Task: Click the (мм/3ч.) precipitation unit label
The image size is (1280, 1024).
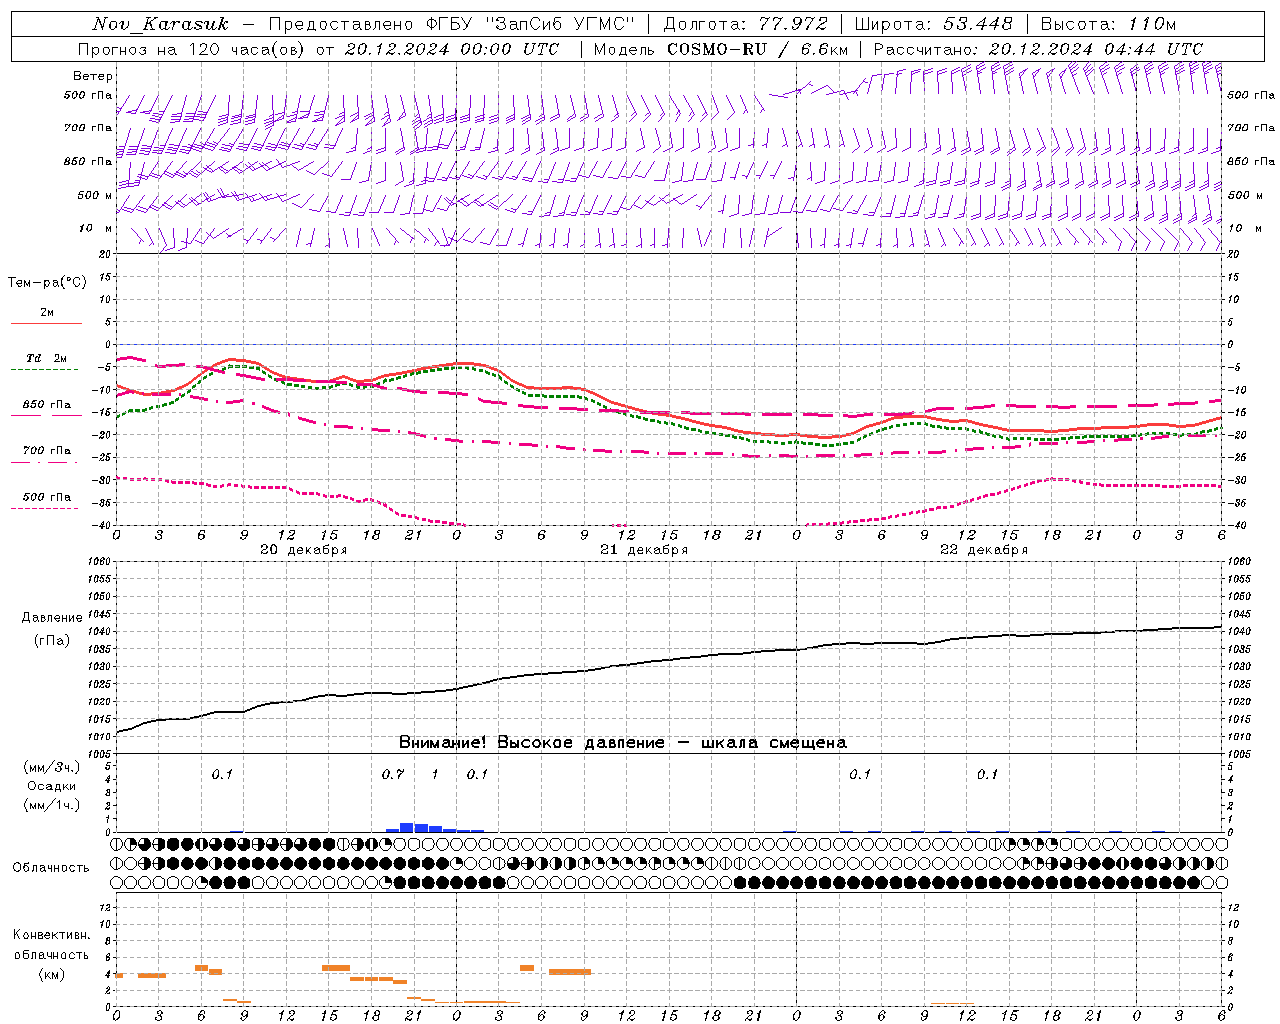Action: pyautogui.click(x=51, y=767)
